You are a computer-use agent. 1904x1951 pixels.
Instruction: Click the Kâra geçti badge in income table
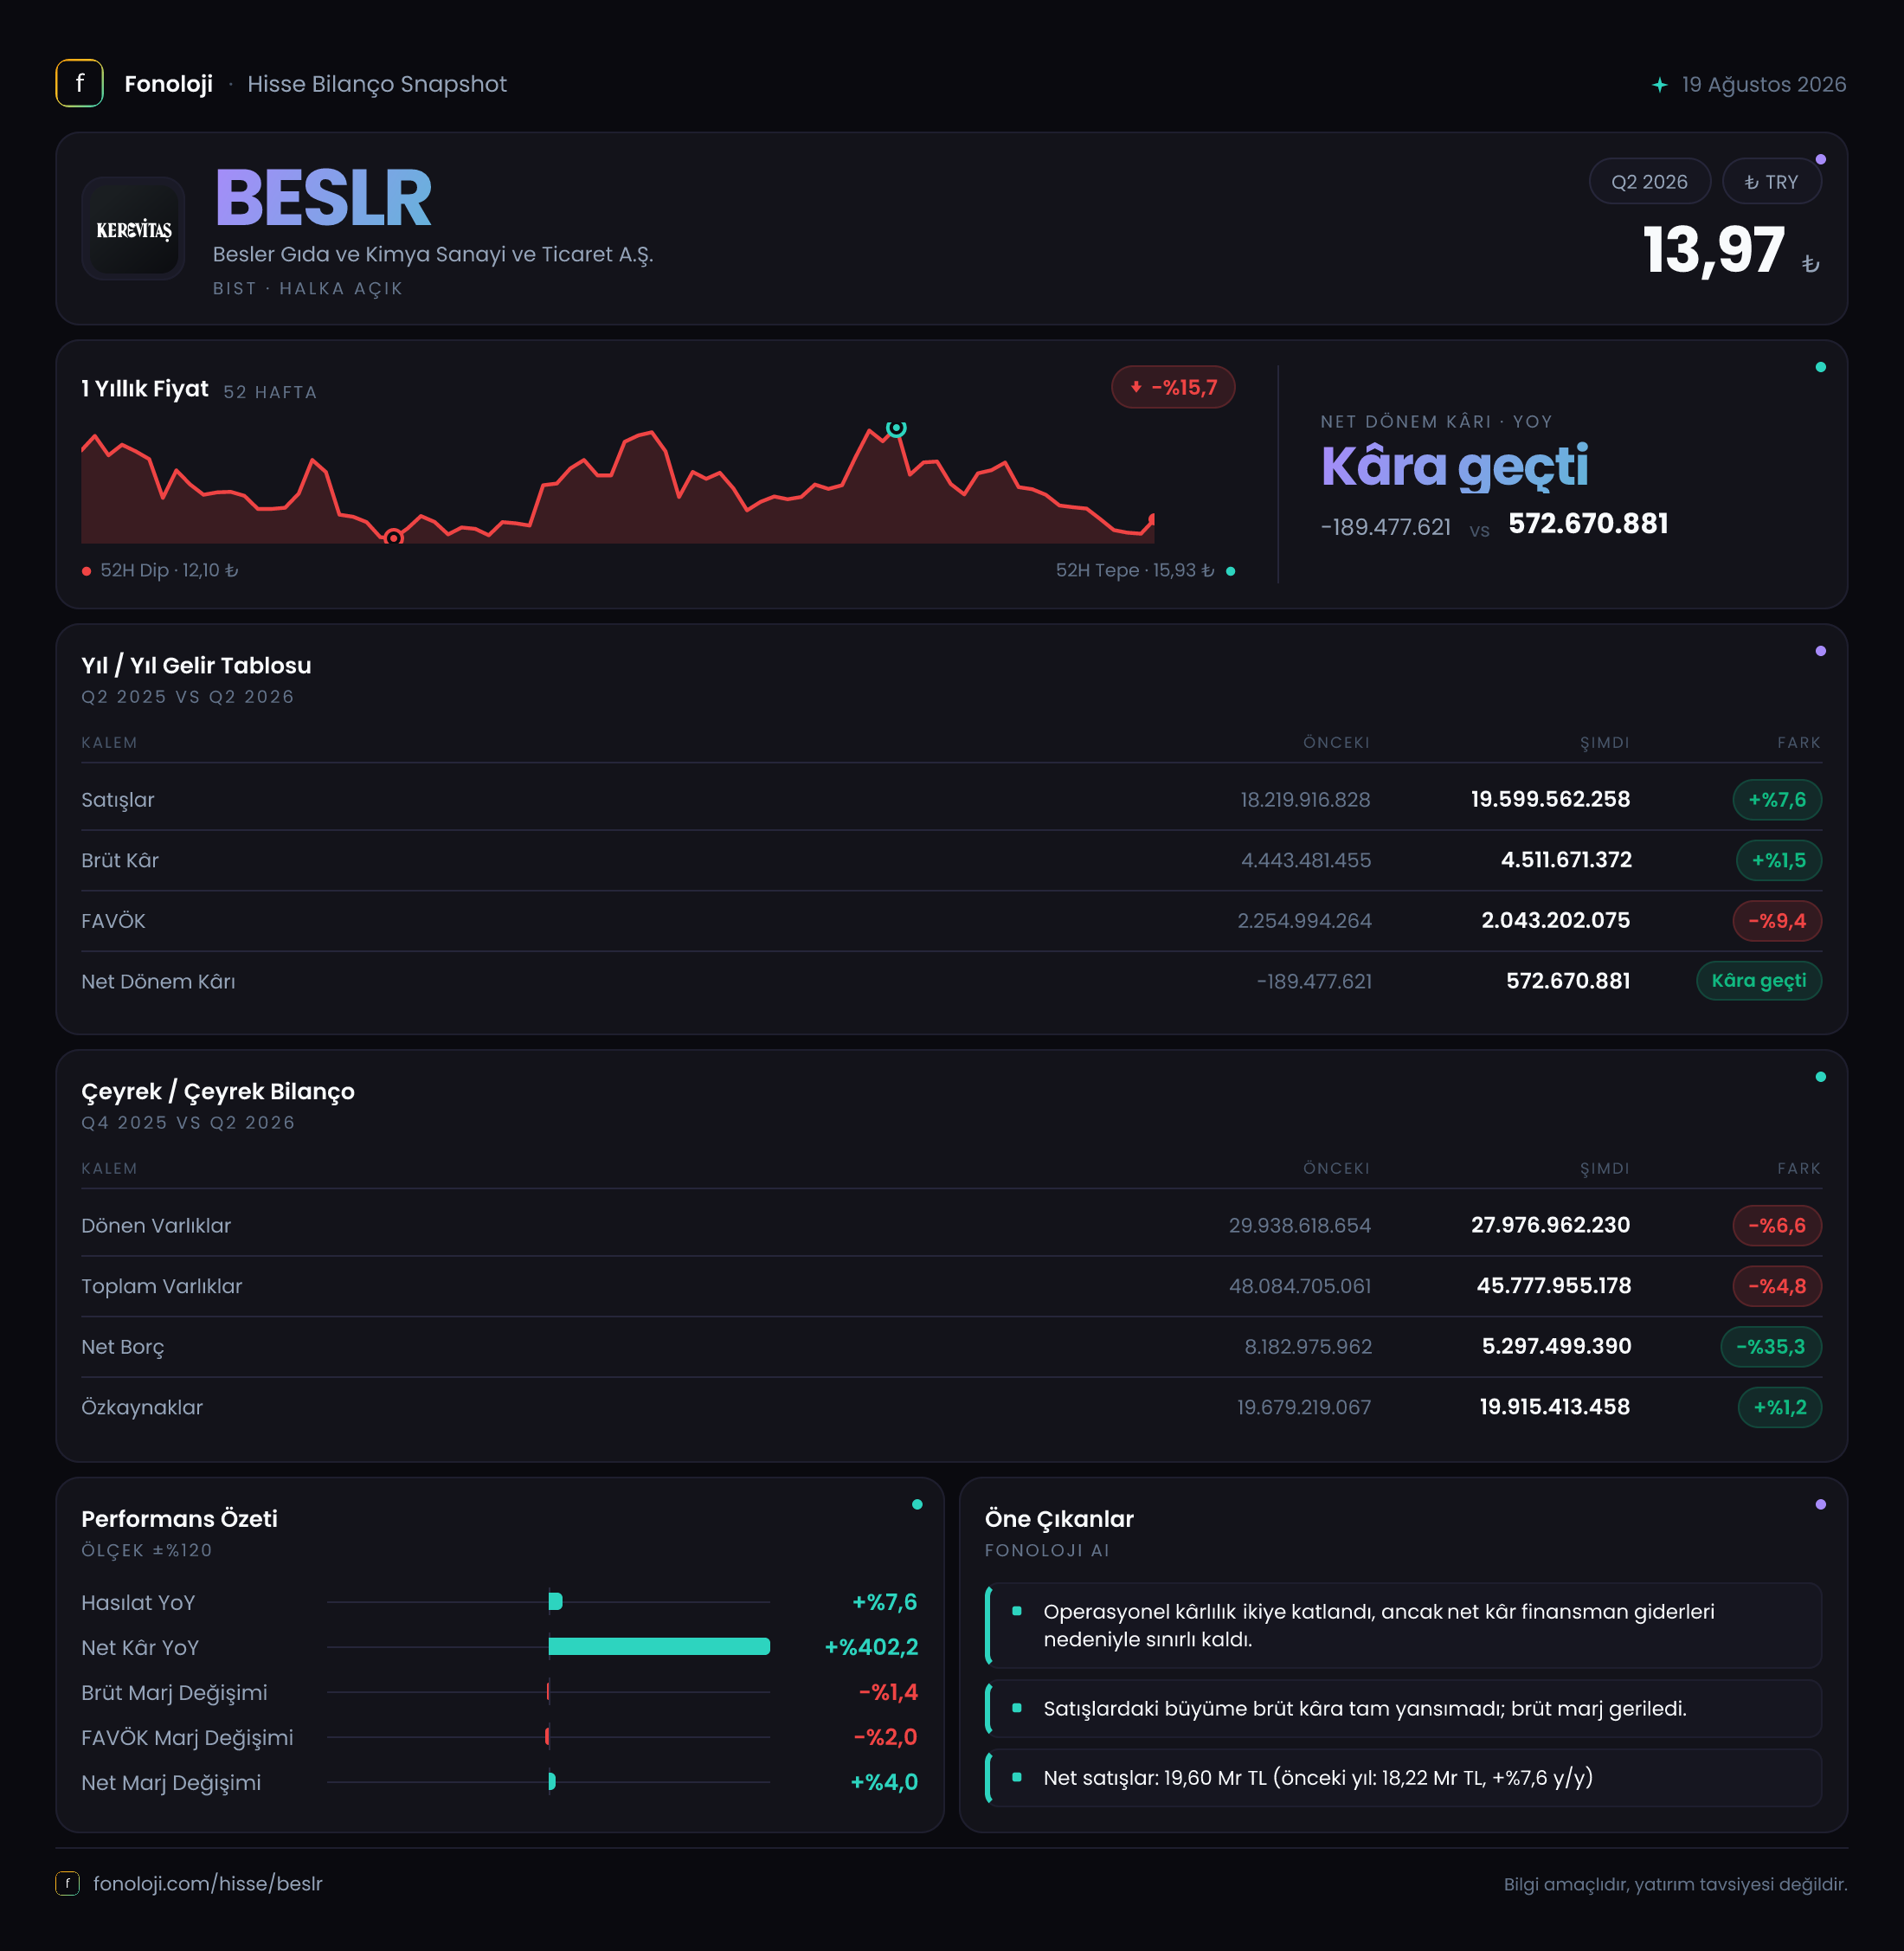[1758, 981]
